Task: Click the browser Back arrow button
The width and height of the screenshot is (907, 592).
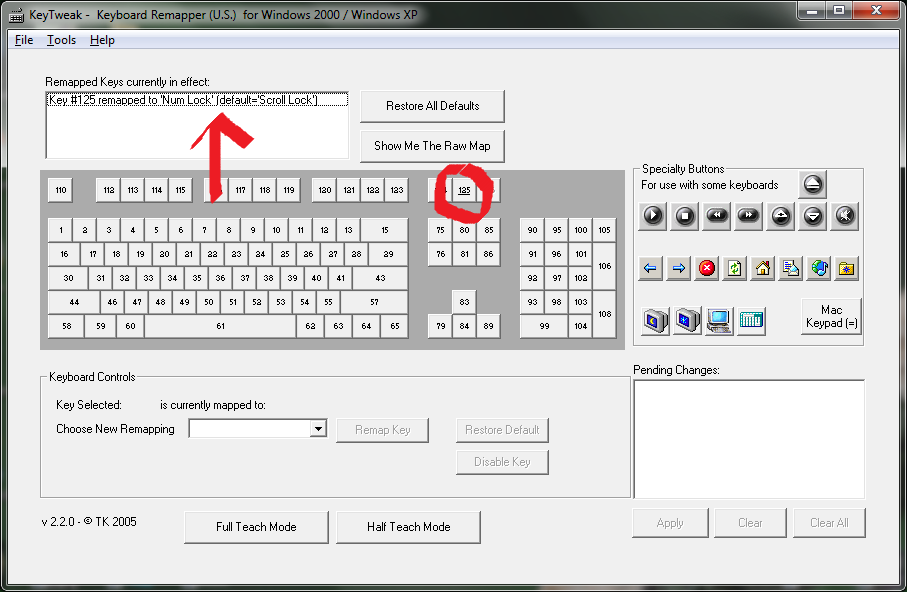Action: 651,268
